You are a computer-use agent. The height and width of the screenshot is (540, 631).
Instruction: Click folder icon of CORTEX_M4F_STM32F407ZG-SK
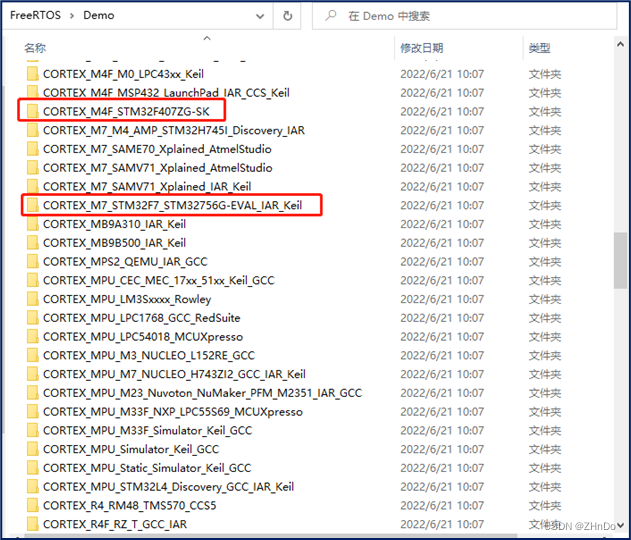[33, 111]
